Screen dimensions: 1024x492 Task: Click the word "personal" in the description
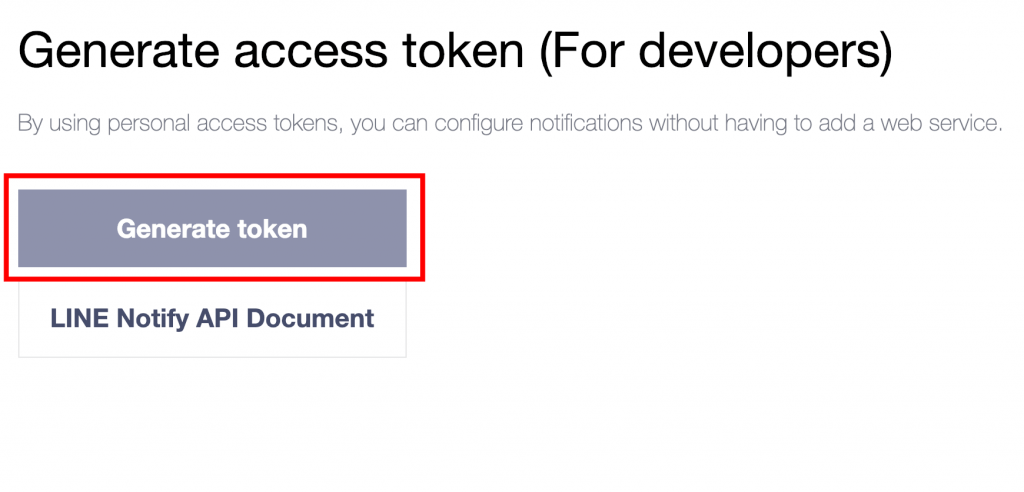pyautogui.click(x=140, y=125)
